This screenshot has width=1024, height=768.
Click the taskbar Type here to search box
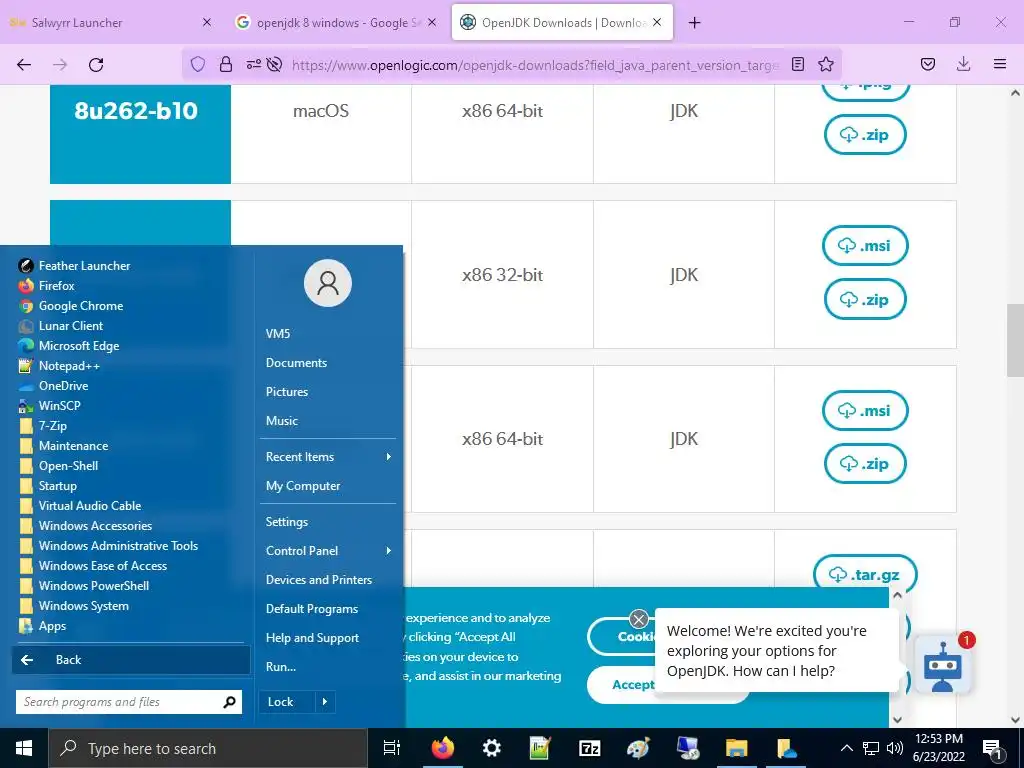click(x=208, y=748)
